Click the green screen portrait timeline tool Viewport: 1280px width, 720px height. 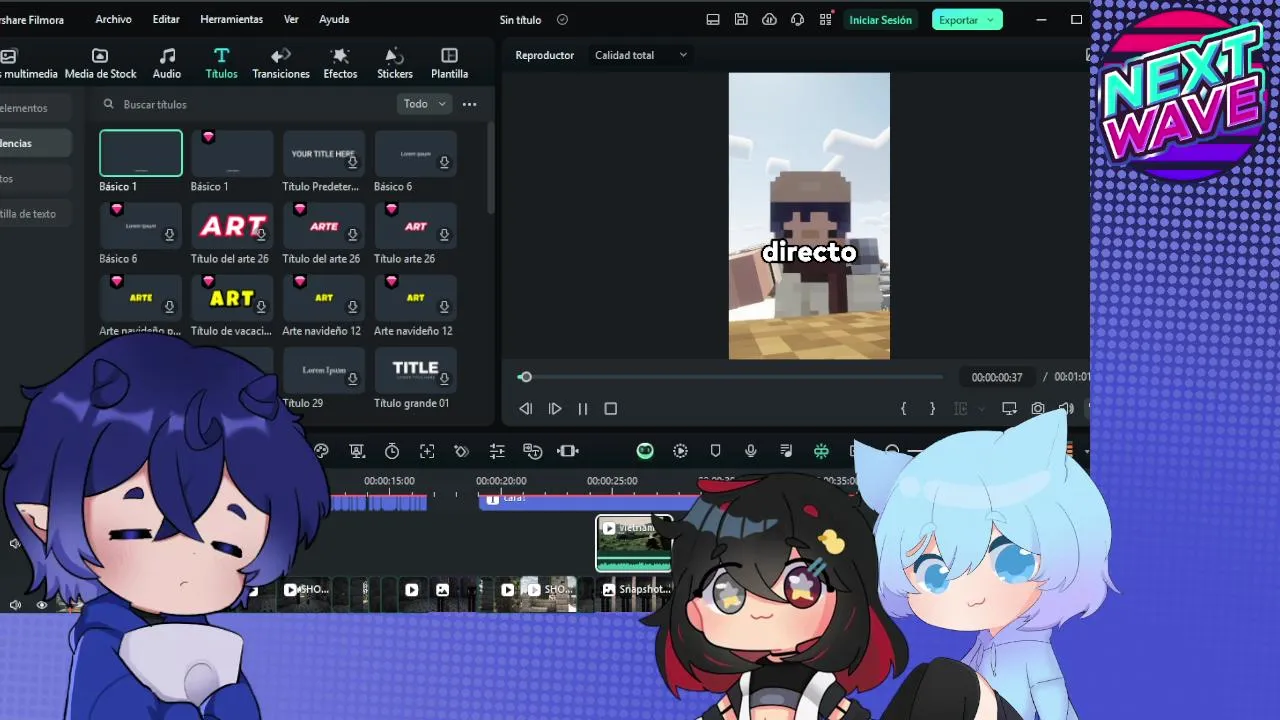point(357,451)
